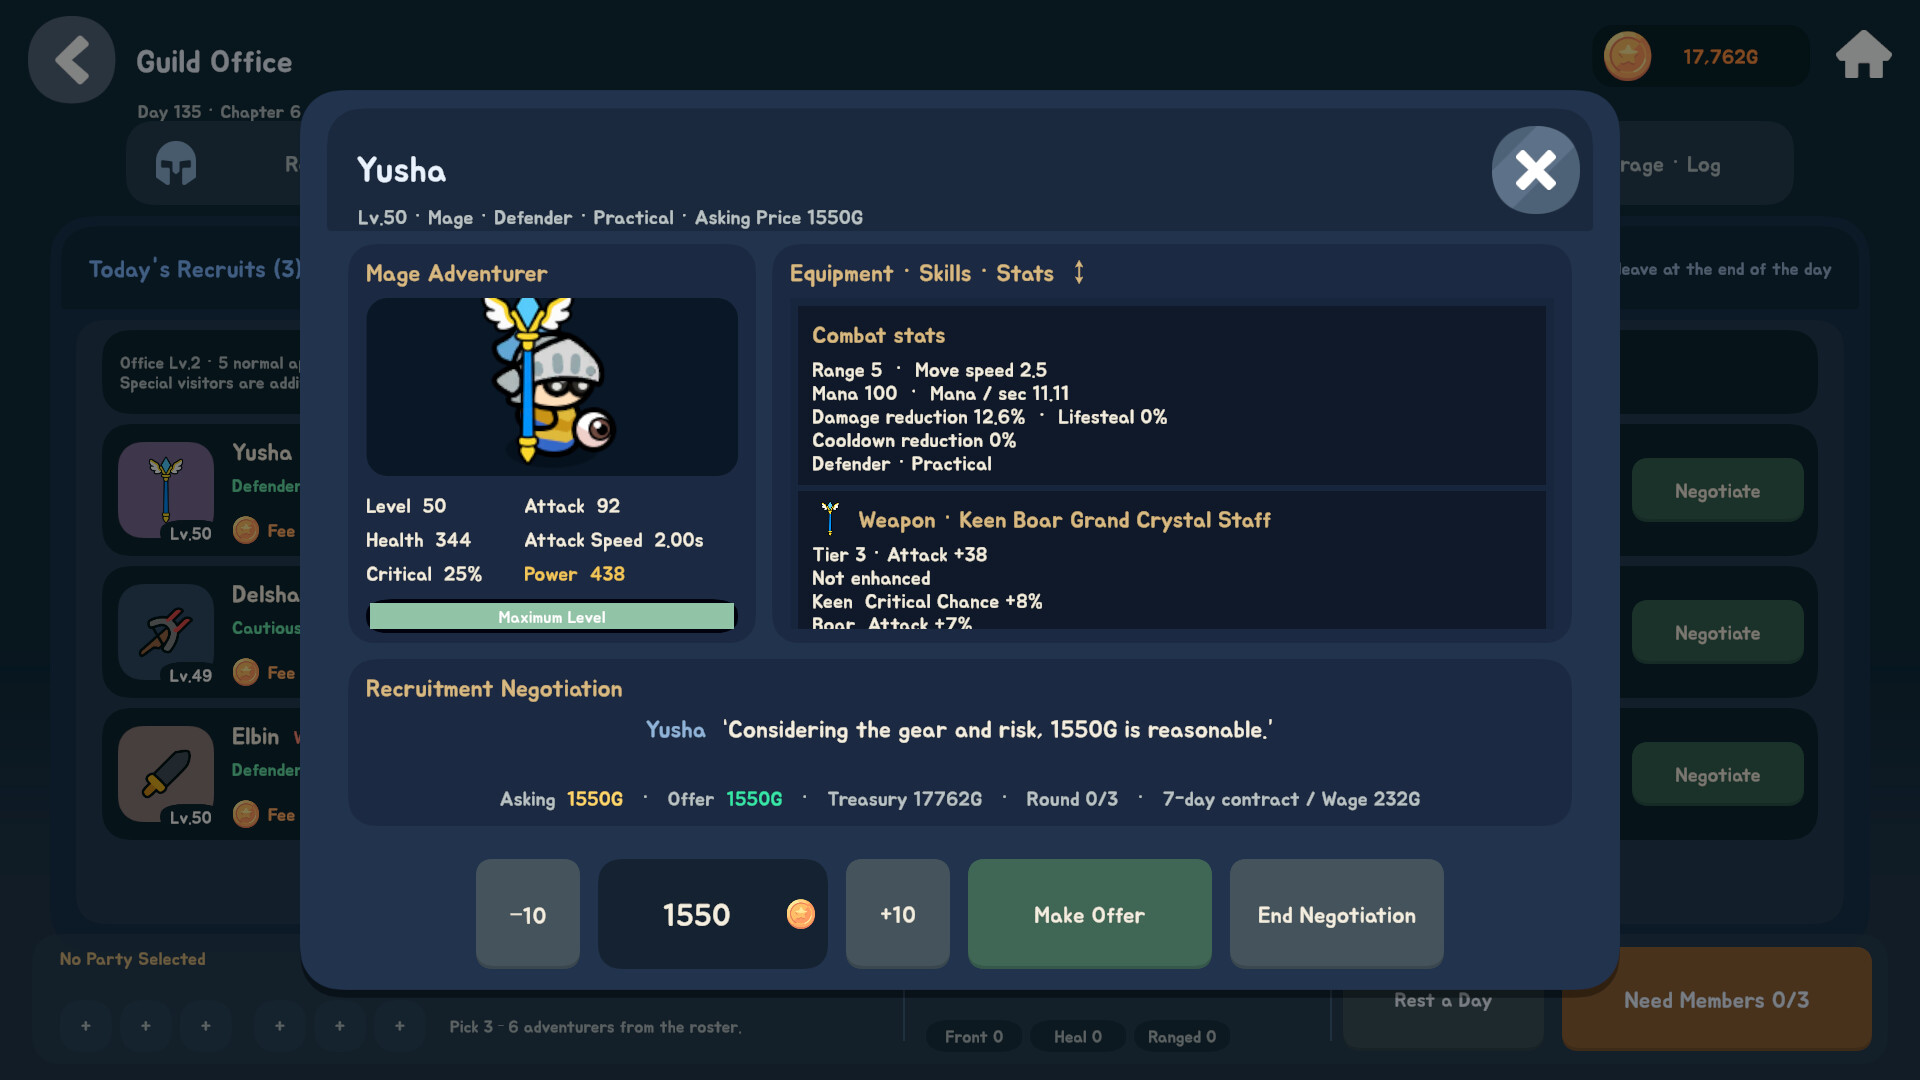This screenshot has height=1080, width=1920.
Task: Click the gold coin treasury icon
Action: (1627, 57)
